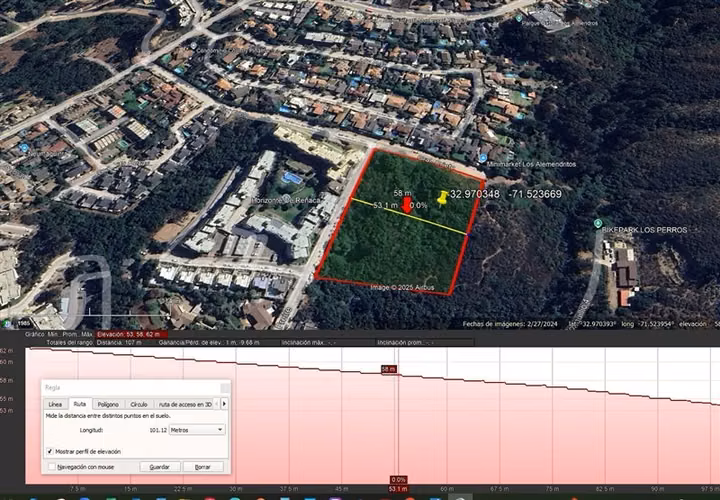720x500 pixels.
Task: Click the 53.1 m distance label on profile axis
Action: [398, 489]
